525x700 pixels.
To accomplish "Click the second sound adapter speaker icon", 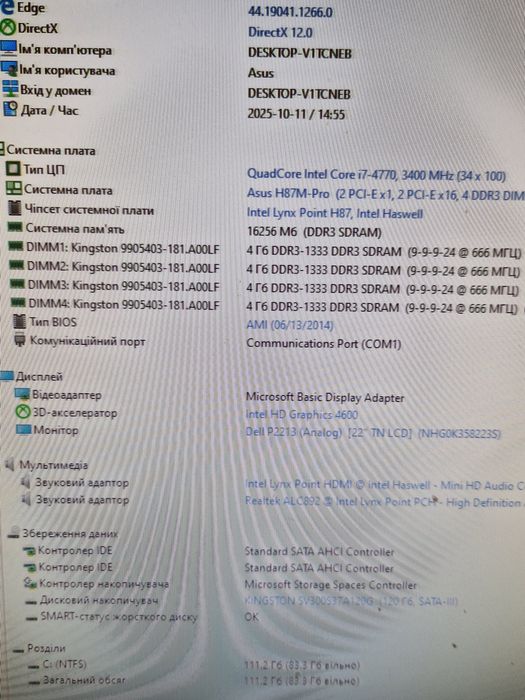I will pos(26,500).
